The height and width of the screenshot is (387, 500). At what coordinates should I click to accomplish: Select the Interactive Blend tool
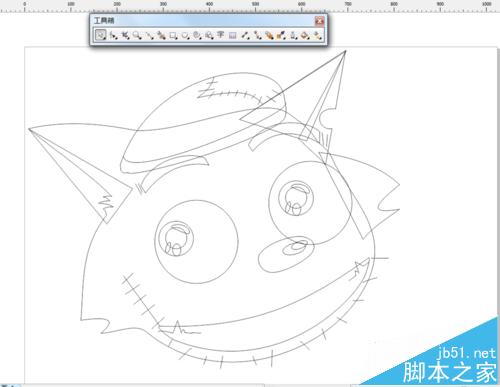pyautogui.click(x=269, y=35)
